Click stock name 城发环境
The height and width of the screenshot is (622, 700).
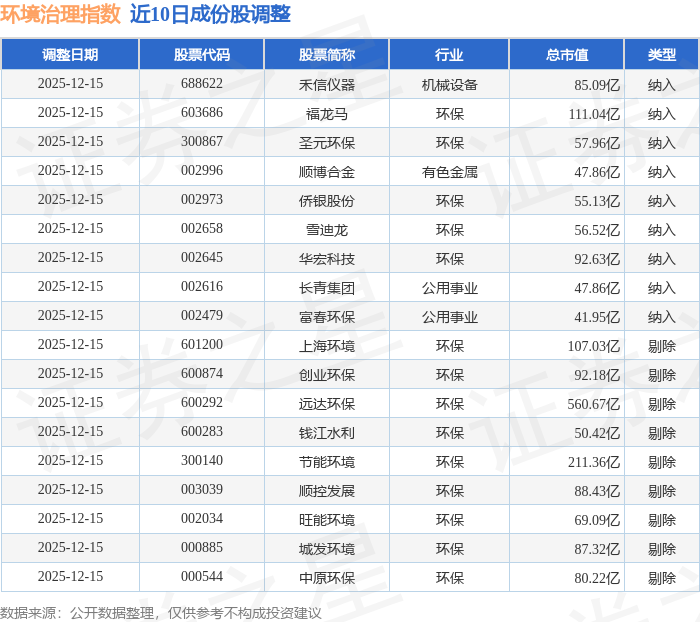(x=327, y=549)
